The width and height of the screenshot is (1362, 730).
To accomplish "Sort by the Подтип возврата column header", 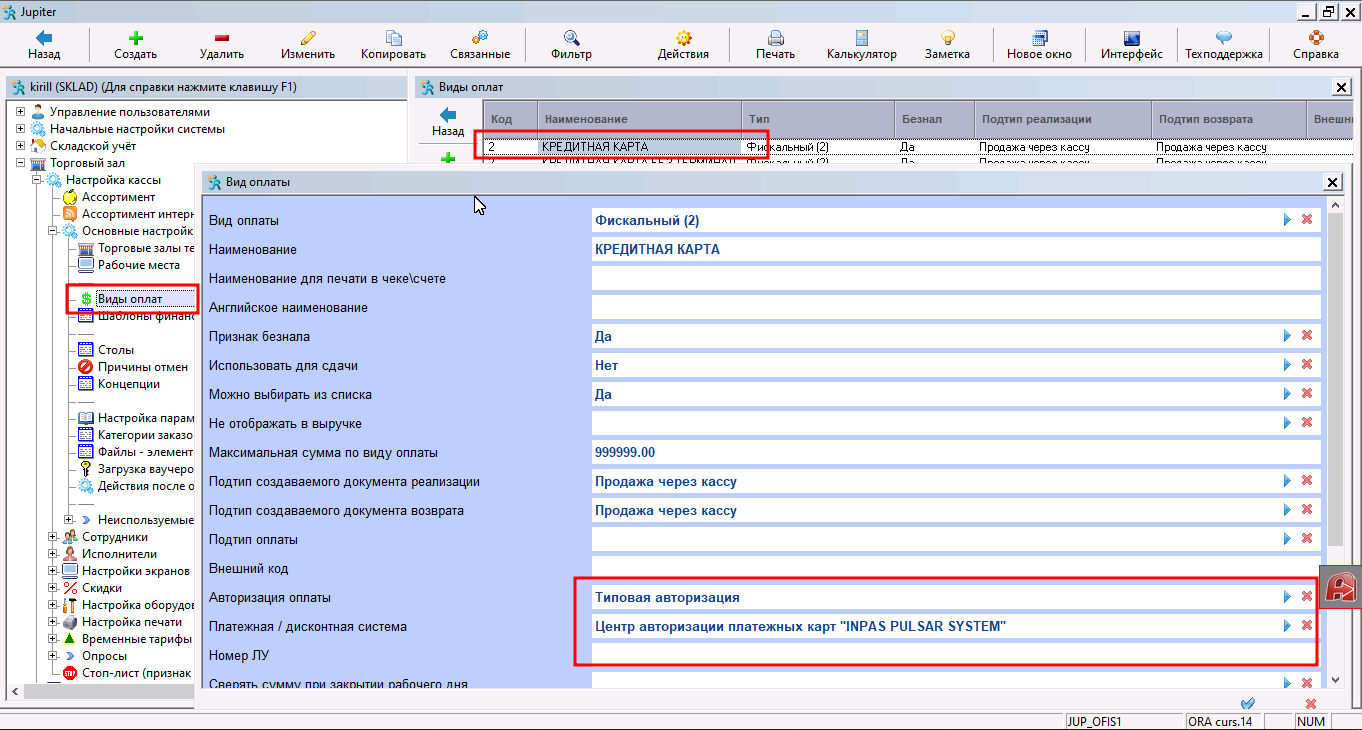I will (x=1229, y=119).
